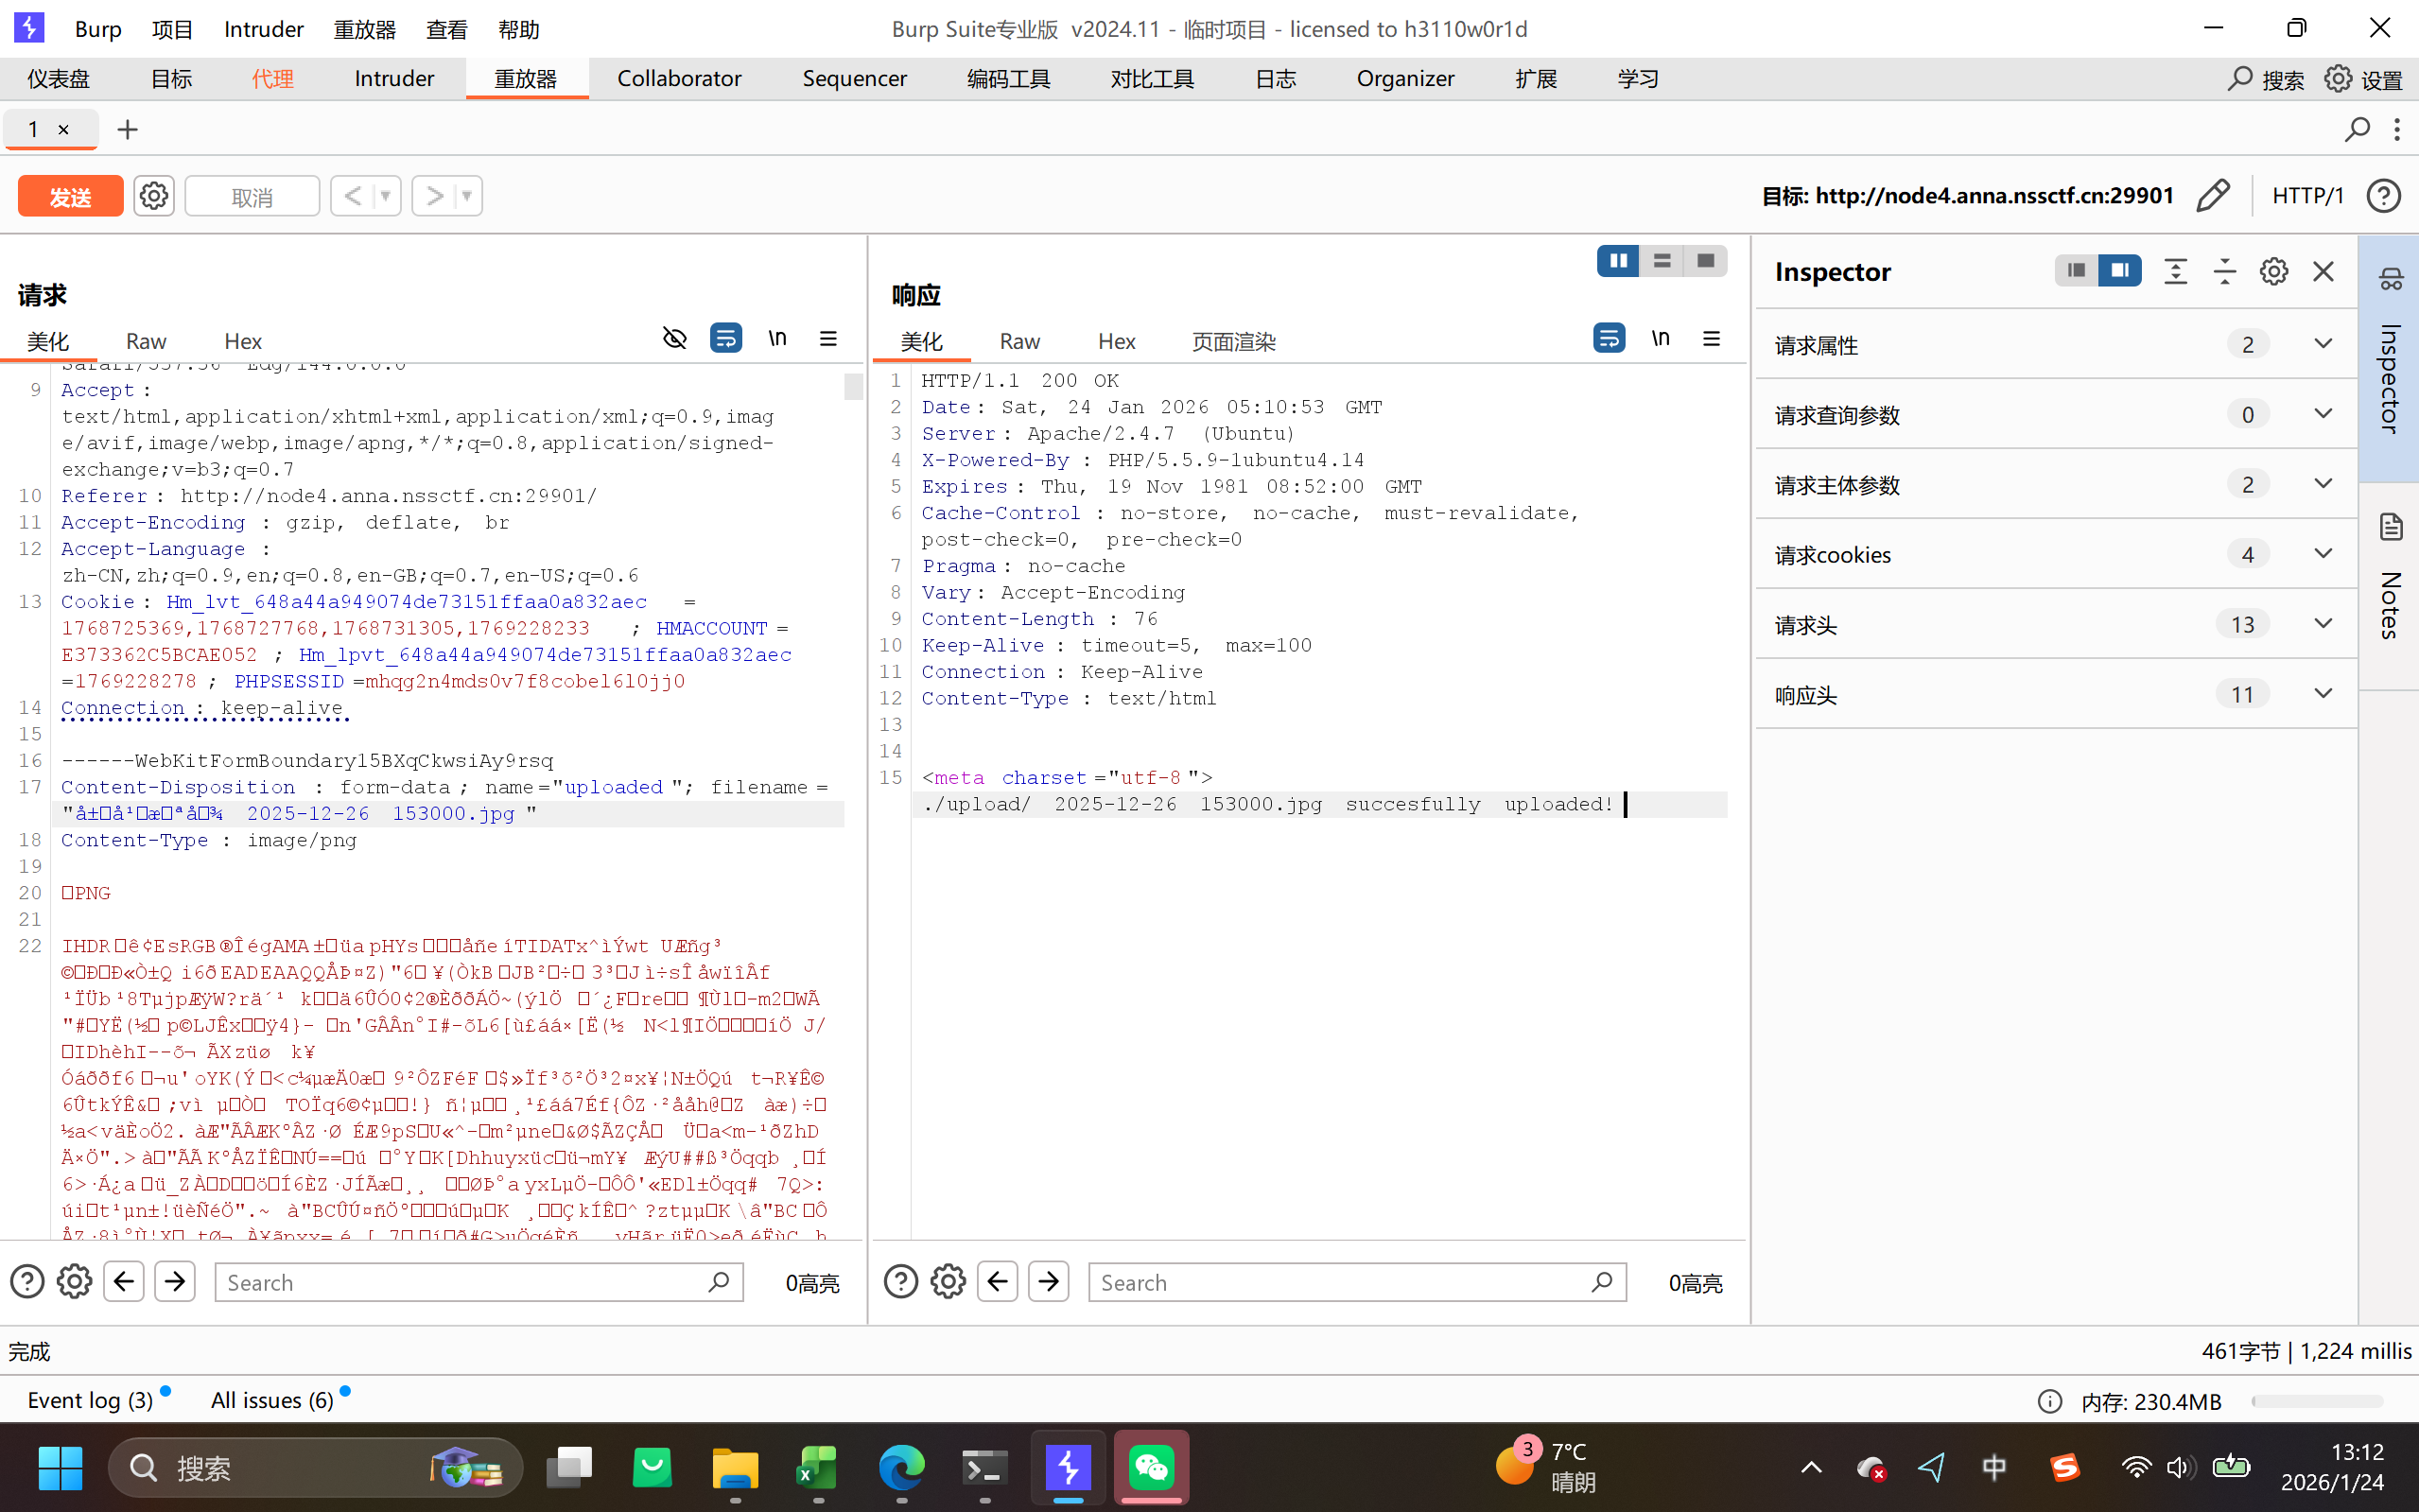
Task: Open request panel hamburger menu
Action: click(x=828, y=339)
